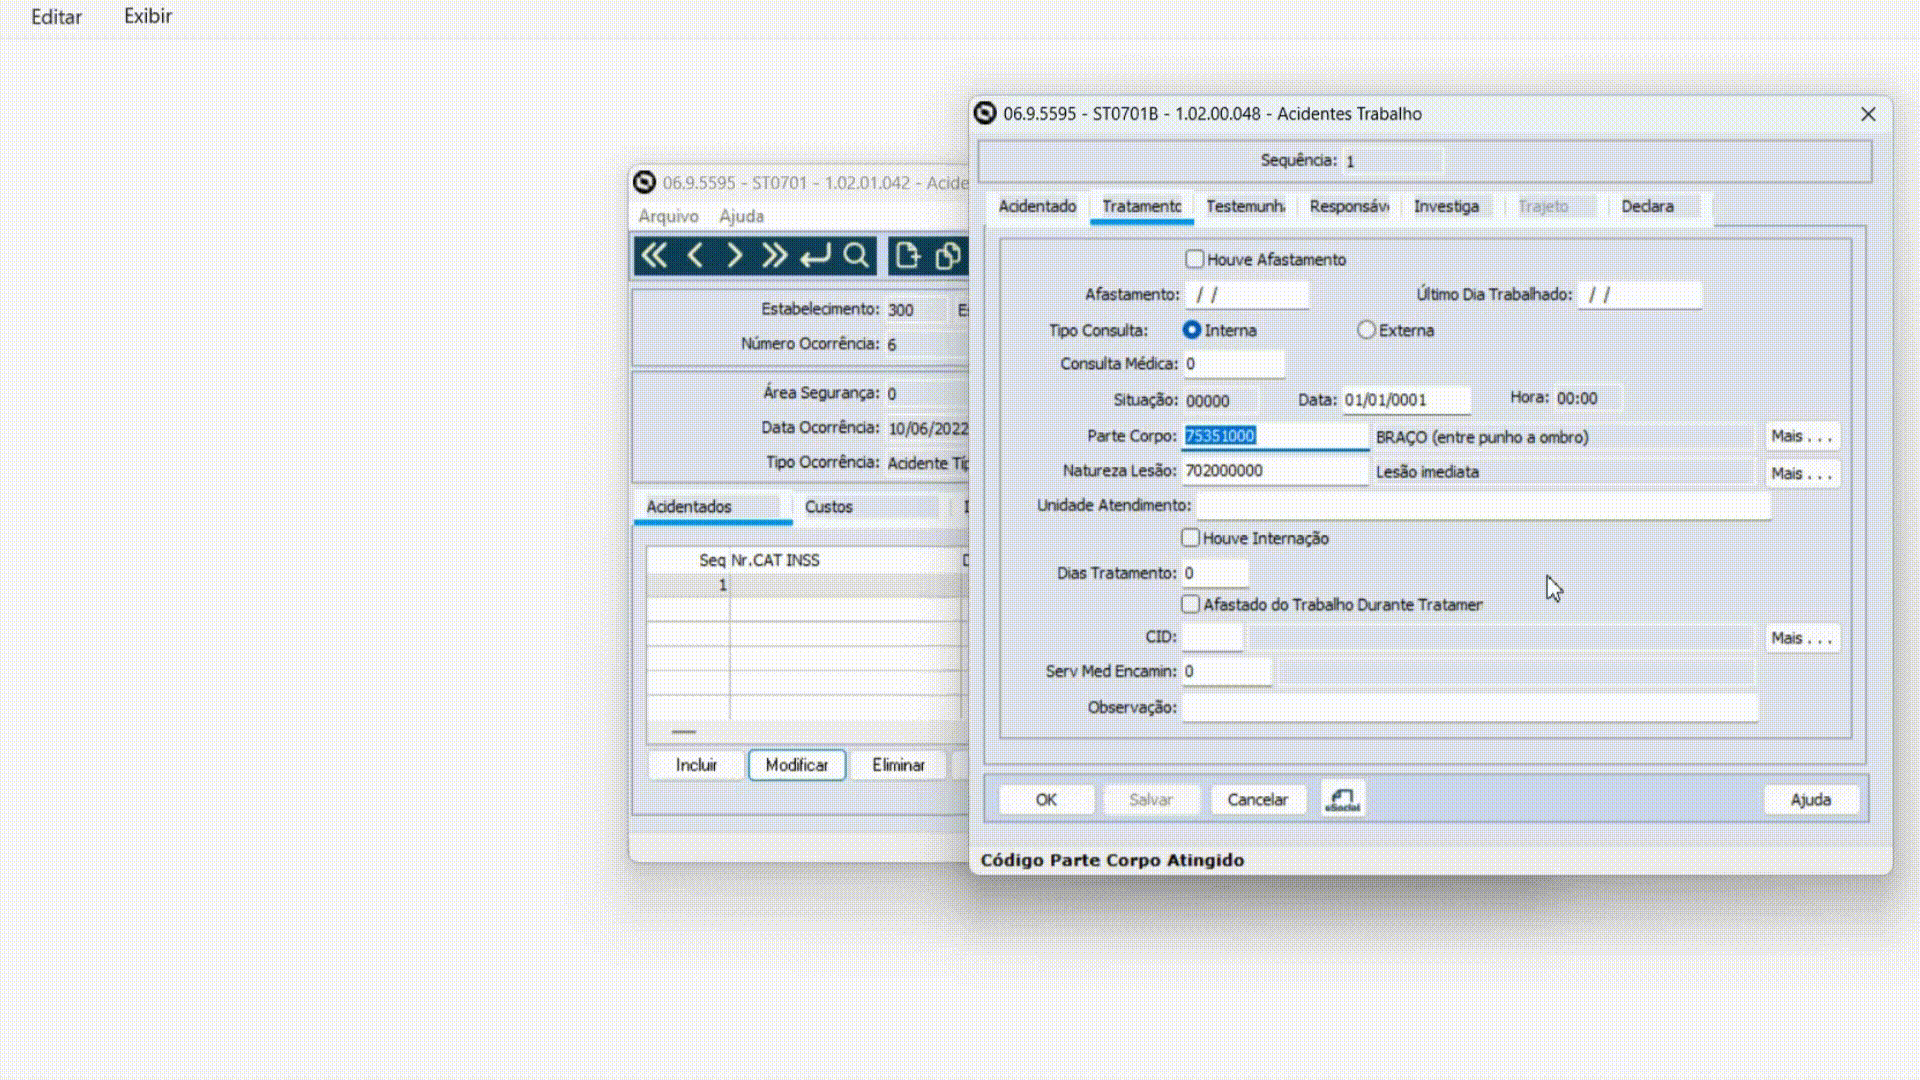
Task: Go to first record in ST0701 toolbar
Action: 654,256
